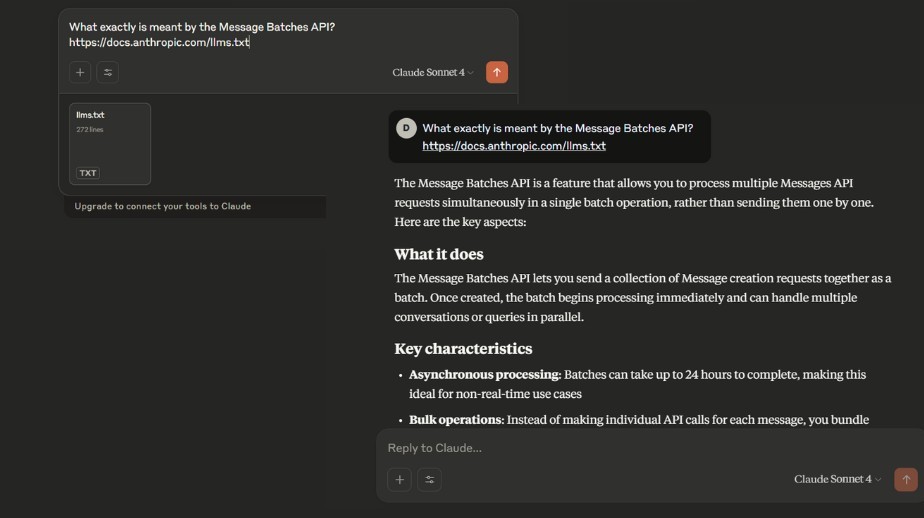The image size is (924, 518).
Task: Open the docs.anthropic.com/llms.txt link in the chat
Action: (x=514, y=146)
